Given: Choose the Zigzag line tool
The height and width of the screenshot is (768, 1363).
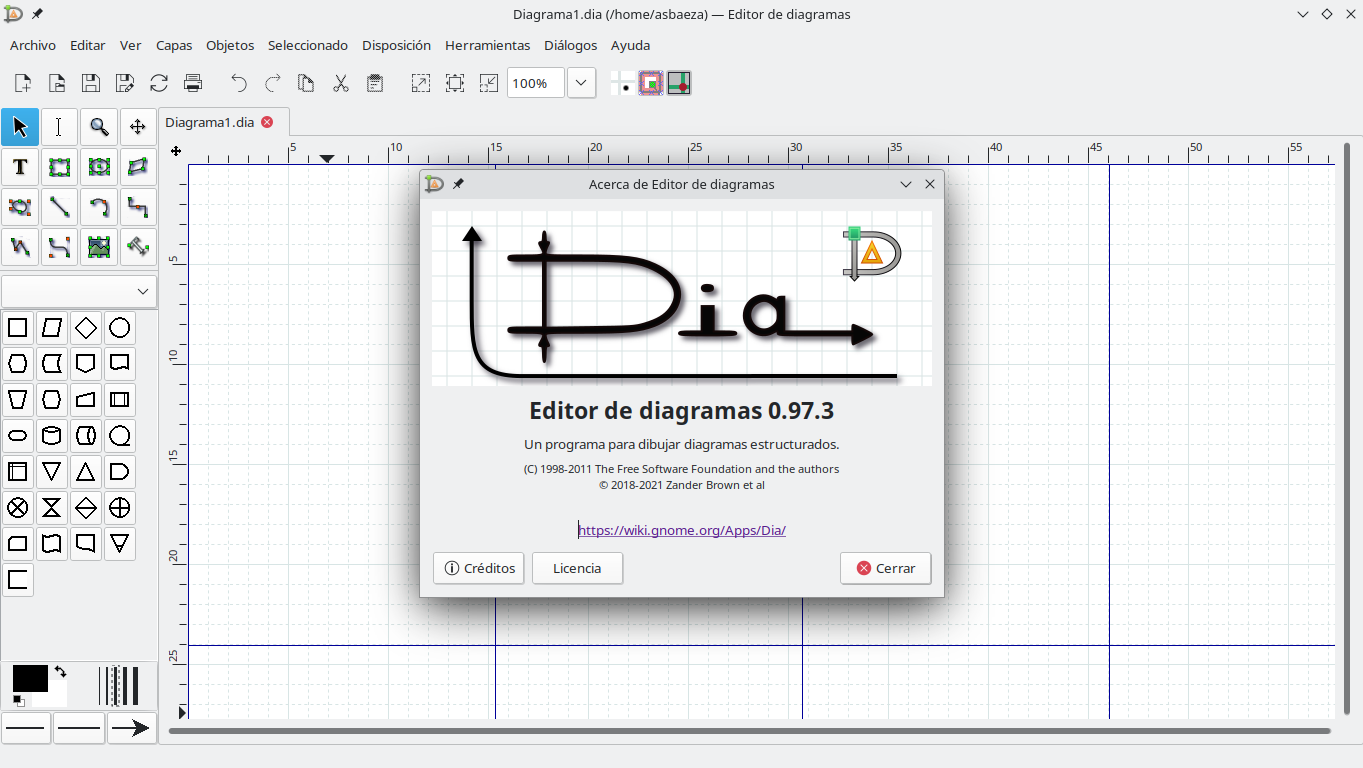Looking at the screenshot, I should pyautogui.click(x=138, y=207).
